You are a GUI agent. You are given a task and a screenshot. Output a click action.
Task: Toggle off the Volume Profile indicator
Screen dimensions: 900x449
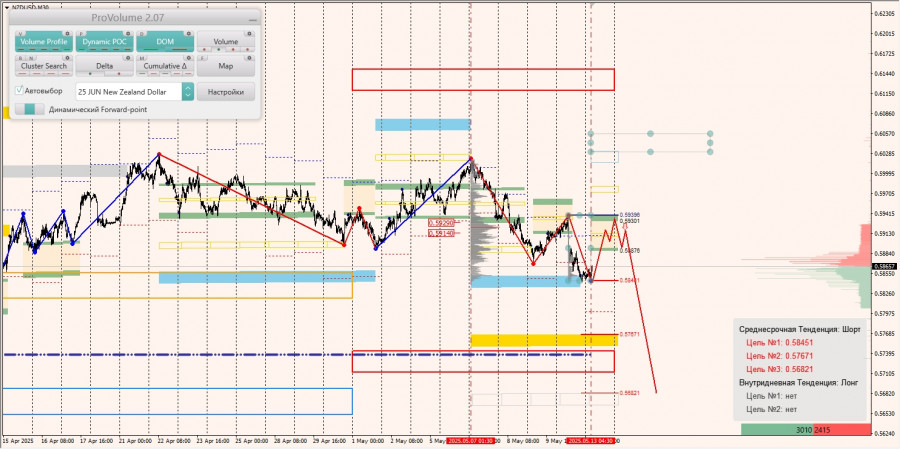pyautogui.click(x=44, y=41)
